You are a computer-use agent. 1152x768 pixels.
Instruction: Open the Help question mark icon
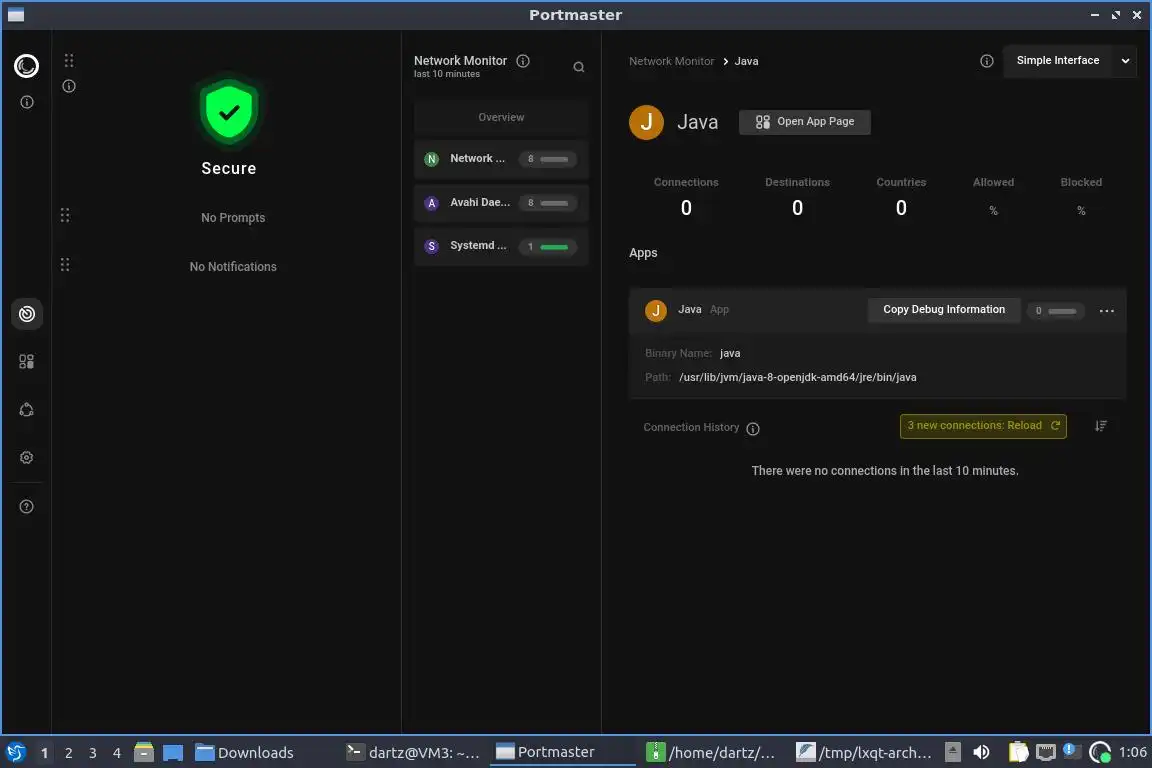click(x=26, y=506)
